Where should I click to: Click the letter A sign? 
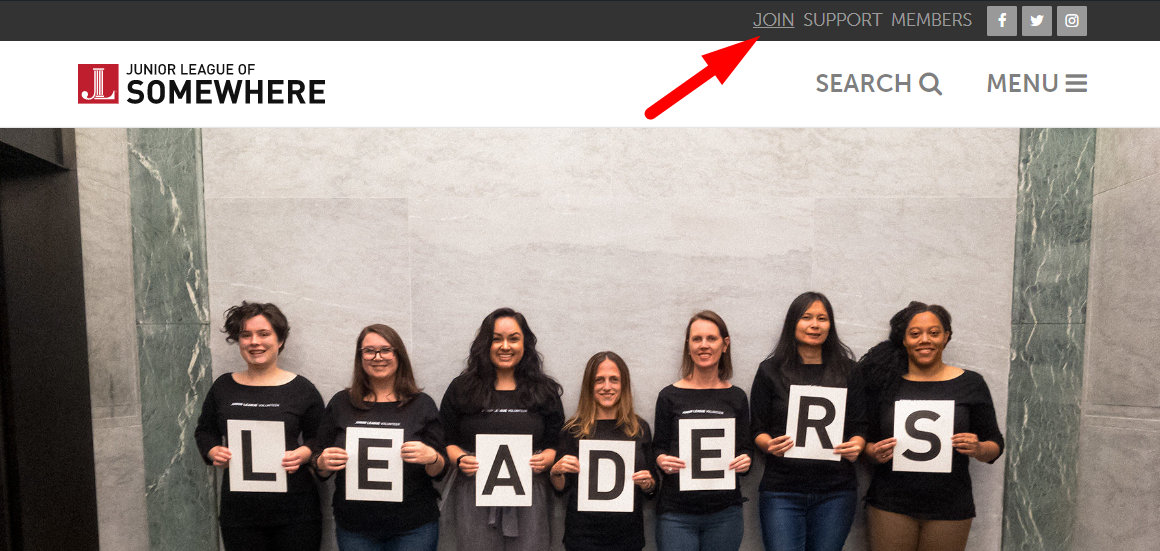click(503, 470)
